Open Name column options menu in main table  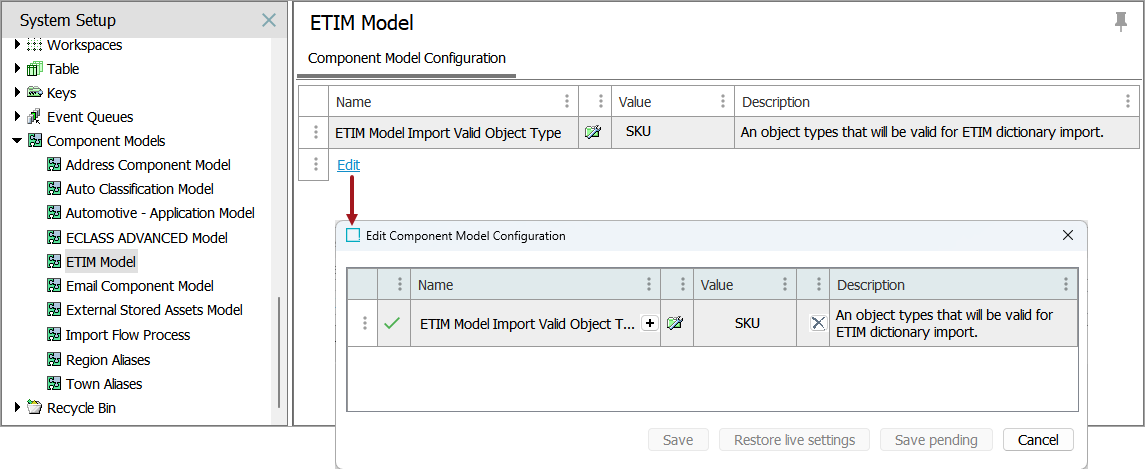click(x=567, y=102)
